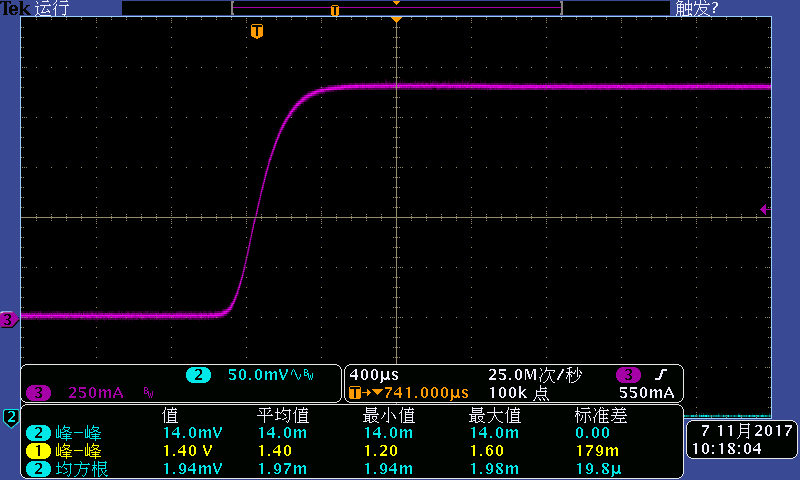
Task: Click the Tek logo in top left corner
Action: [15, 9]
